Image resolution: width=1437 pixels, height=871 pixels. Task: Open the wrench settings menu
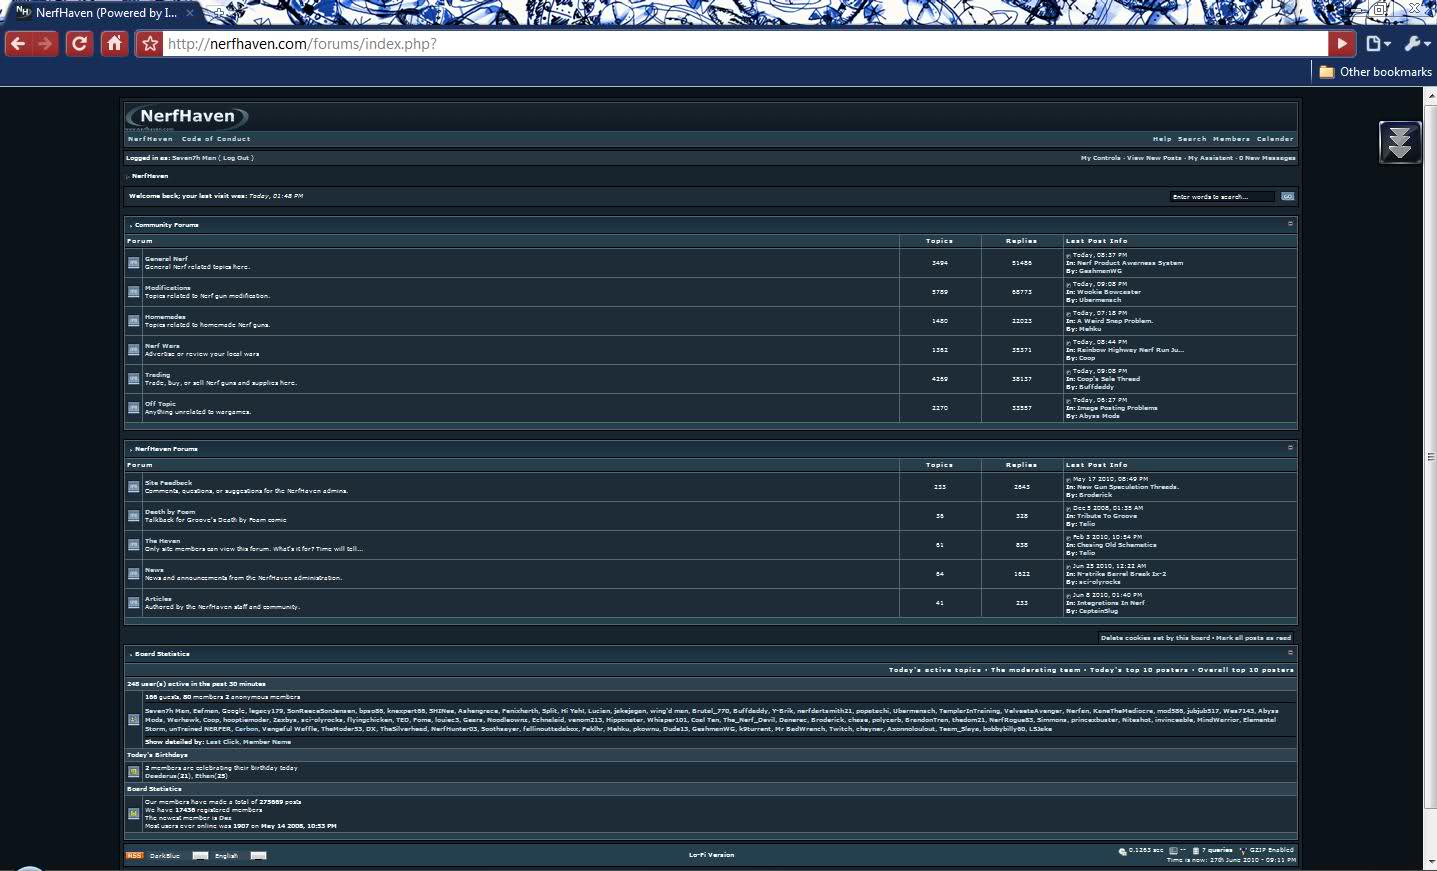1417,44
